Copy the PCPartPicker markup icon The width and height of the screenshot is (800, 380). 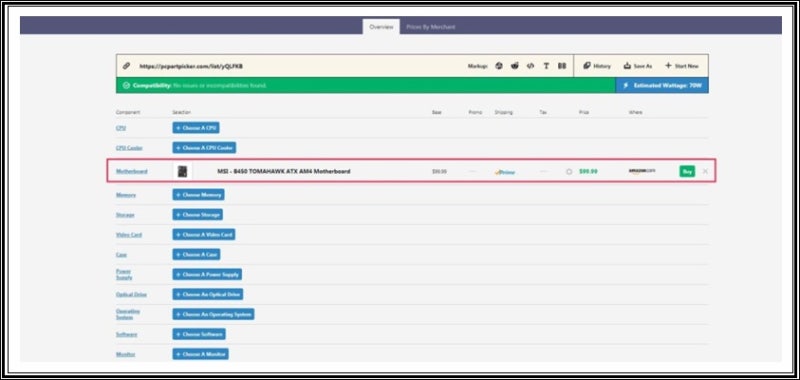click(x=499, y=66)
